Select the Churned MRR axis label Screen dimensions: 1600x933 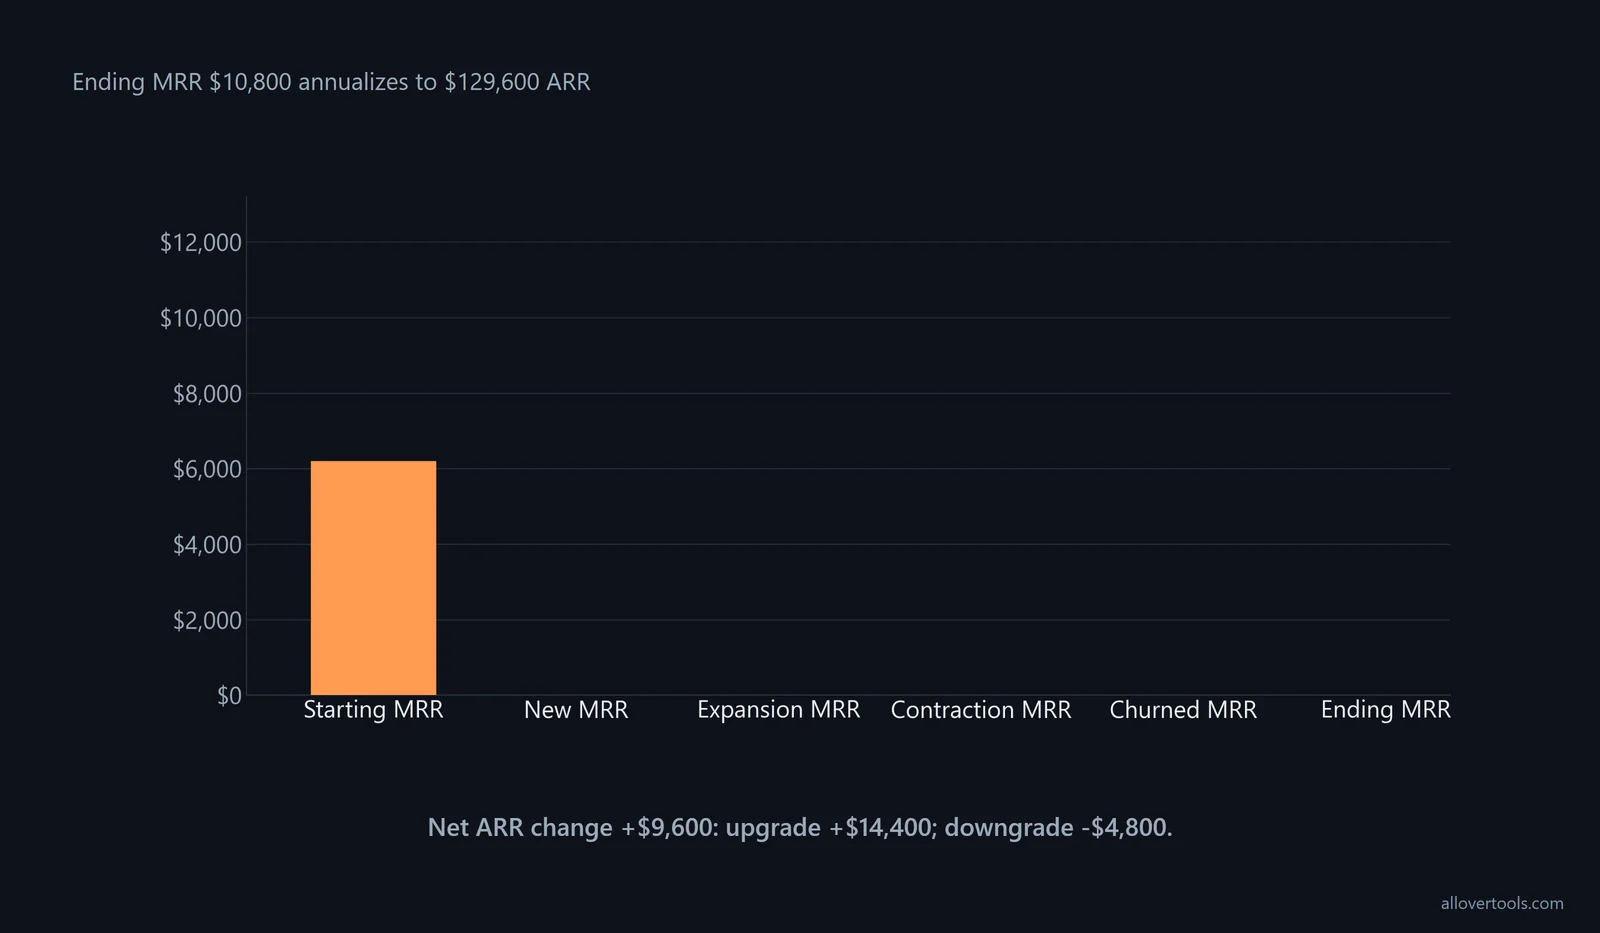pyautogui.click(x=1183, y=710)
